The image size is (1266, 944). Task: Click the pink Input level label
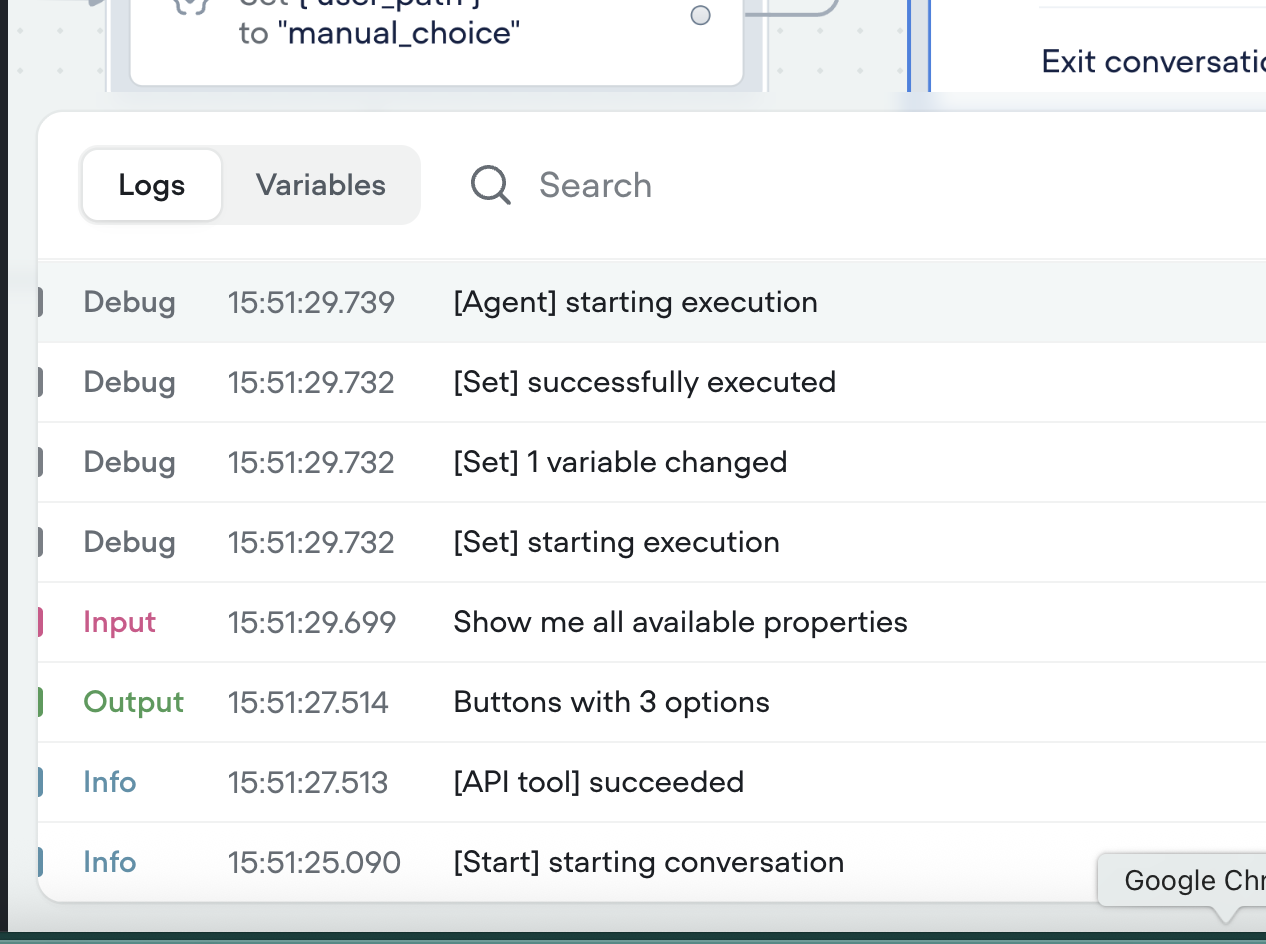(119, 622)
